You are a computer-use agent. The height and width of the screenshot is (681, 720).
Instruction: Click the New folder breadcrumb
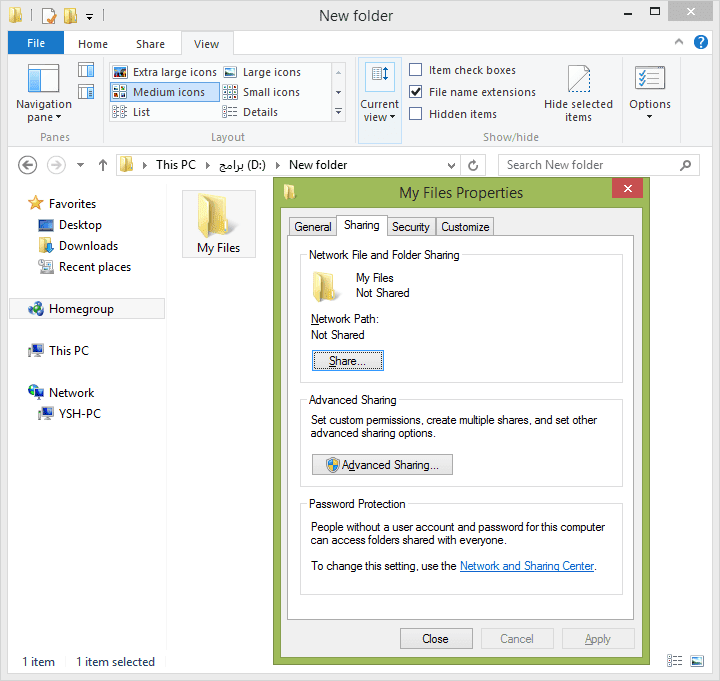pos(318,165)
